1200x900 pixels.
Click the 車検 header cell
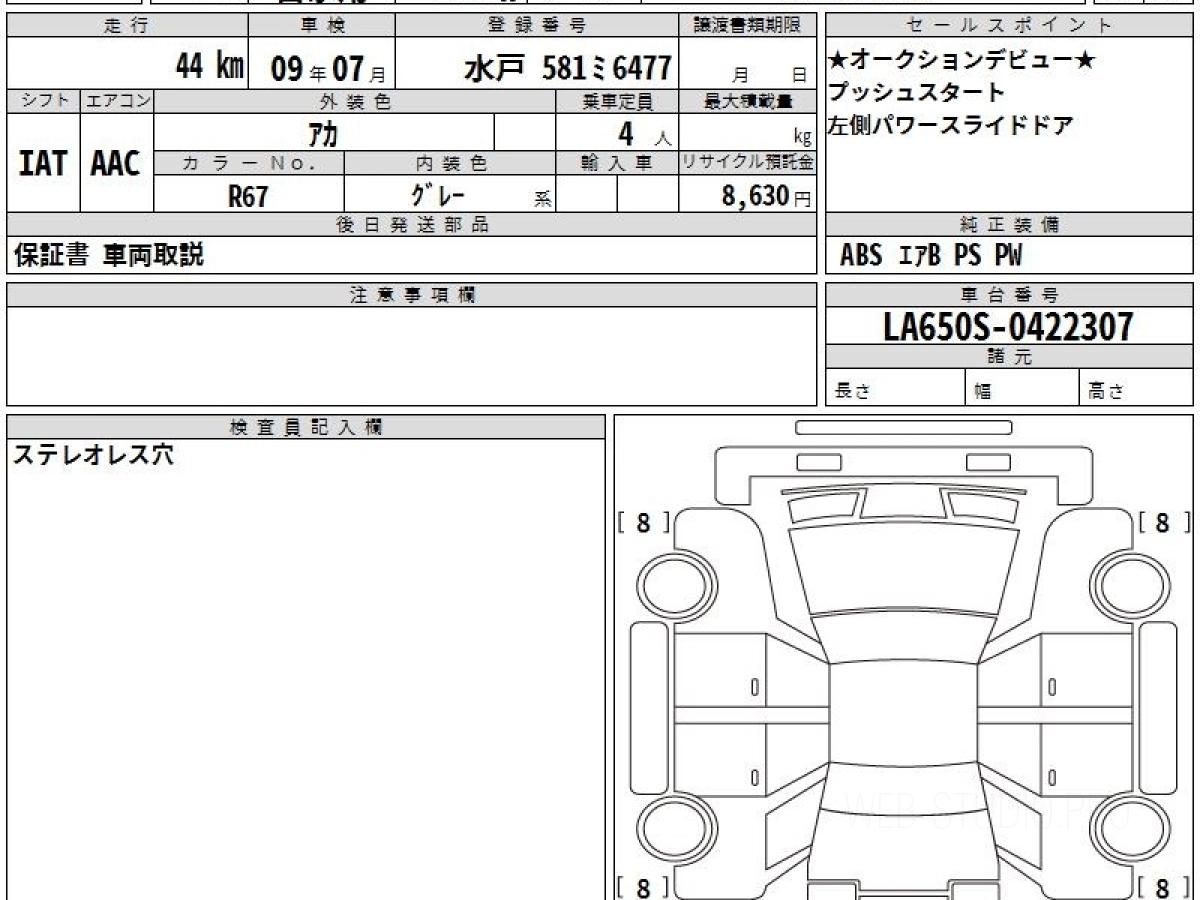point(322,26)
